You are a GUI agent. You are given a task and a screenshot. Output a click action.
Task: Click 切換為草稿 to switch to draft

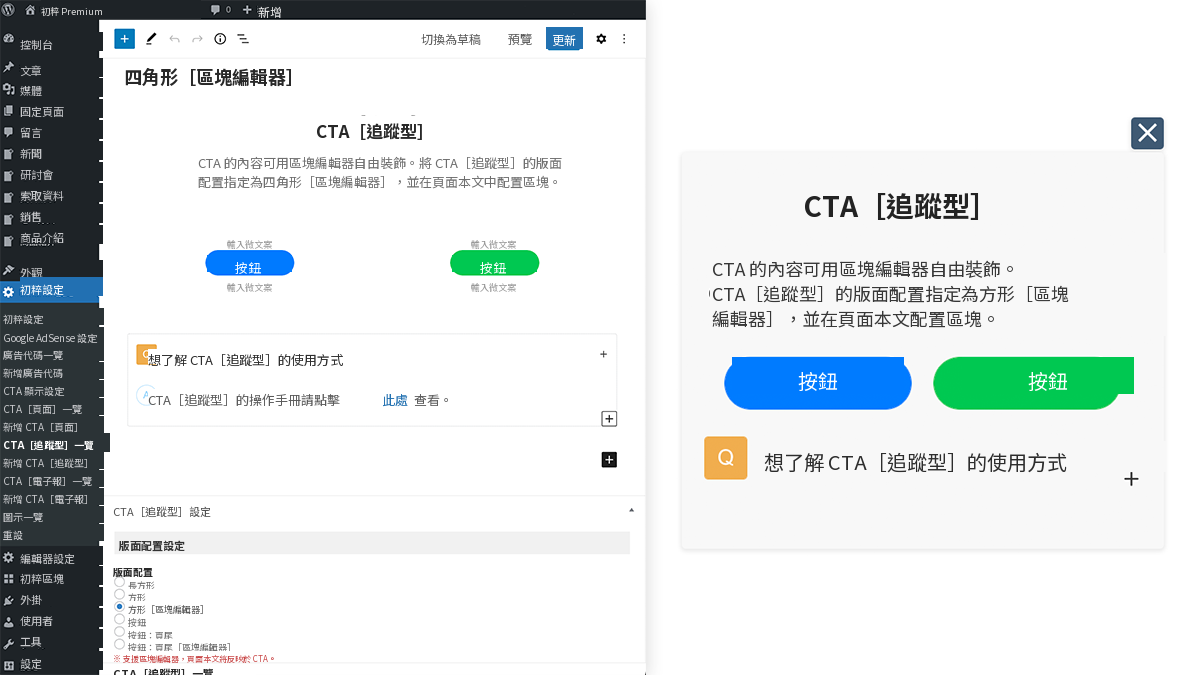pyautogui.click(x=451, y=39)
